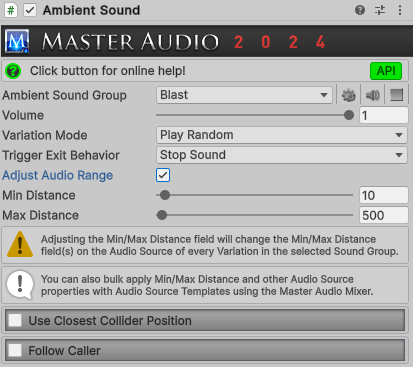The height and width of the screenshot is (367, 413).
Task: Enable the Follow Caller checkbox
Action: click(x=15, y=350)
